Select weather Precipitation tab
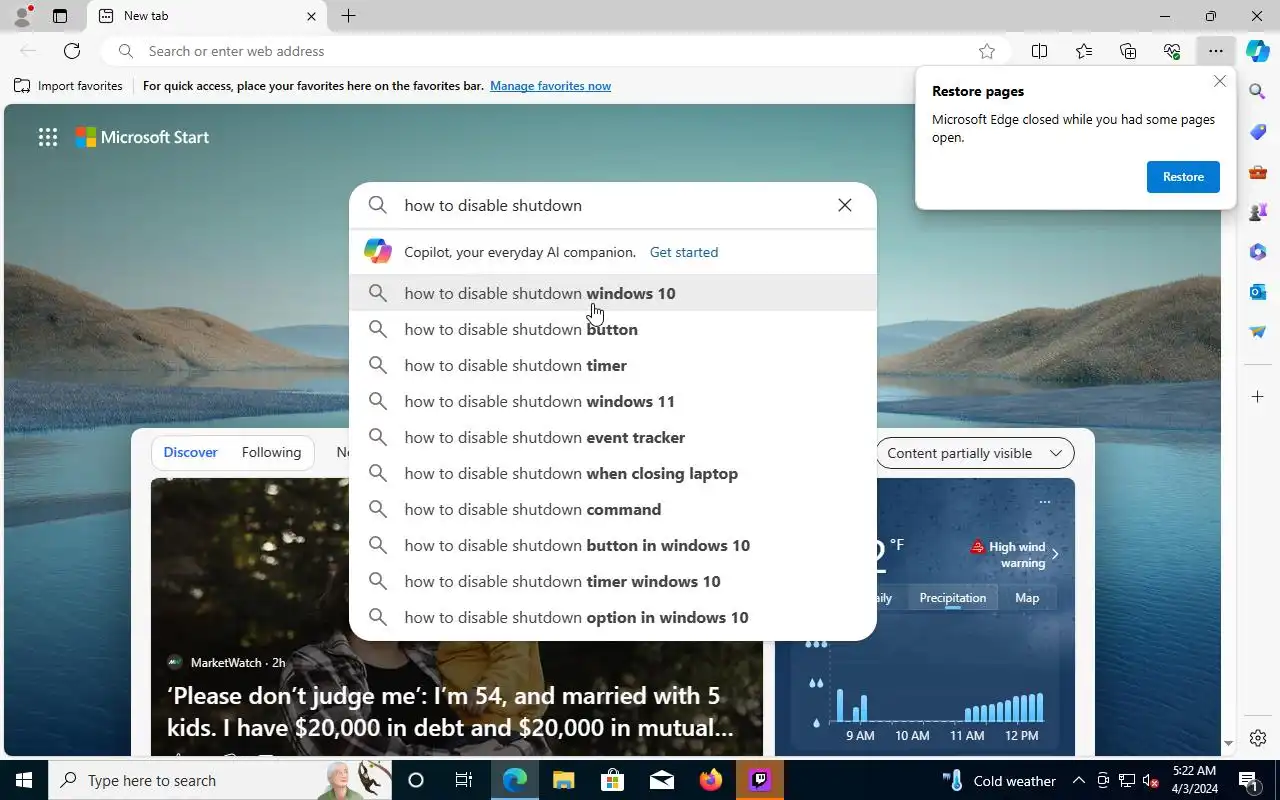 [952, 598]
